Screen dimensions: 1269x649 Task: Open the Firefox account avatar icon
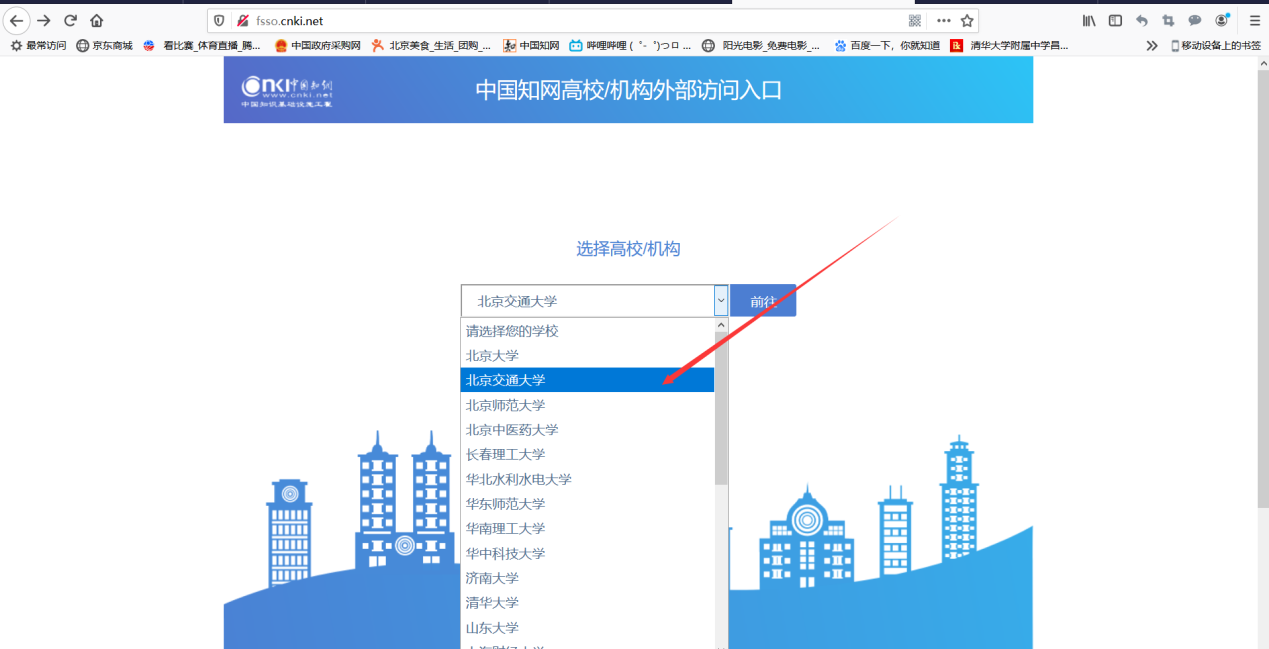click(x=1222, y=20)
